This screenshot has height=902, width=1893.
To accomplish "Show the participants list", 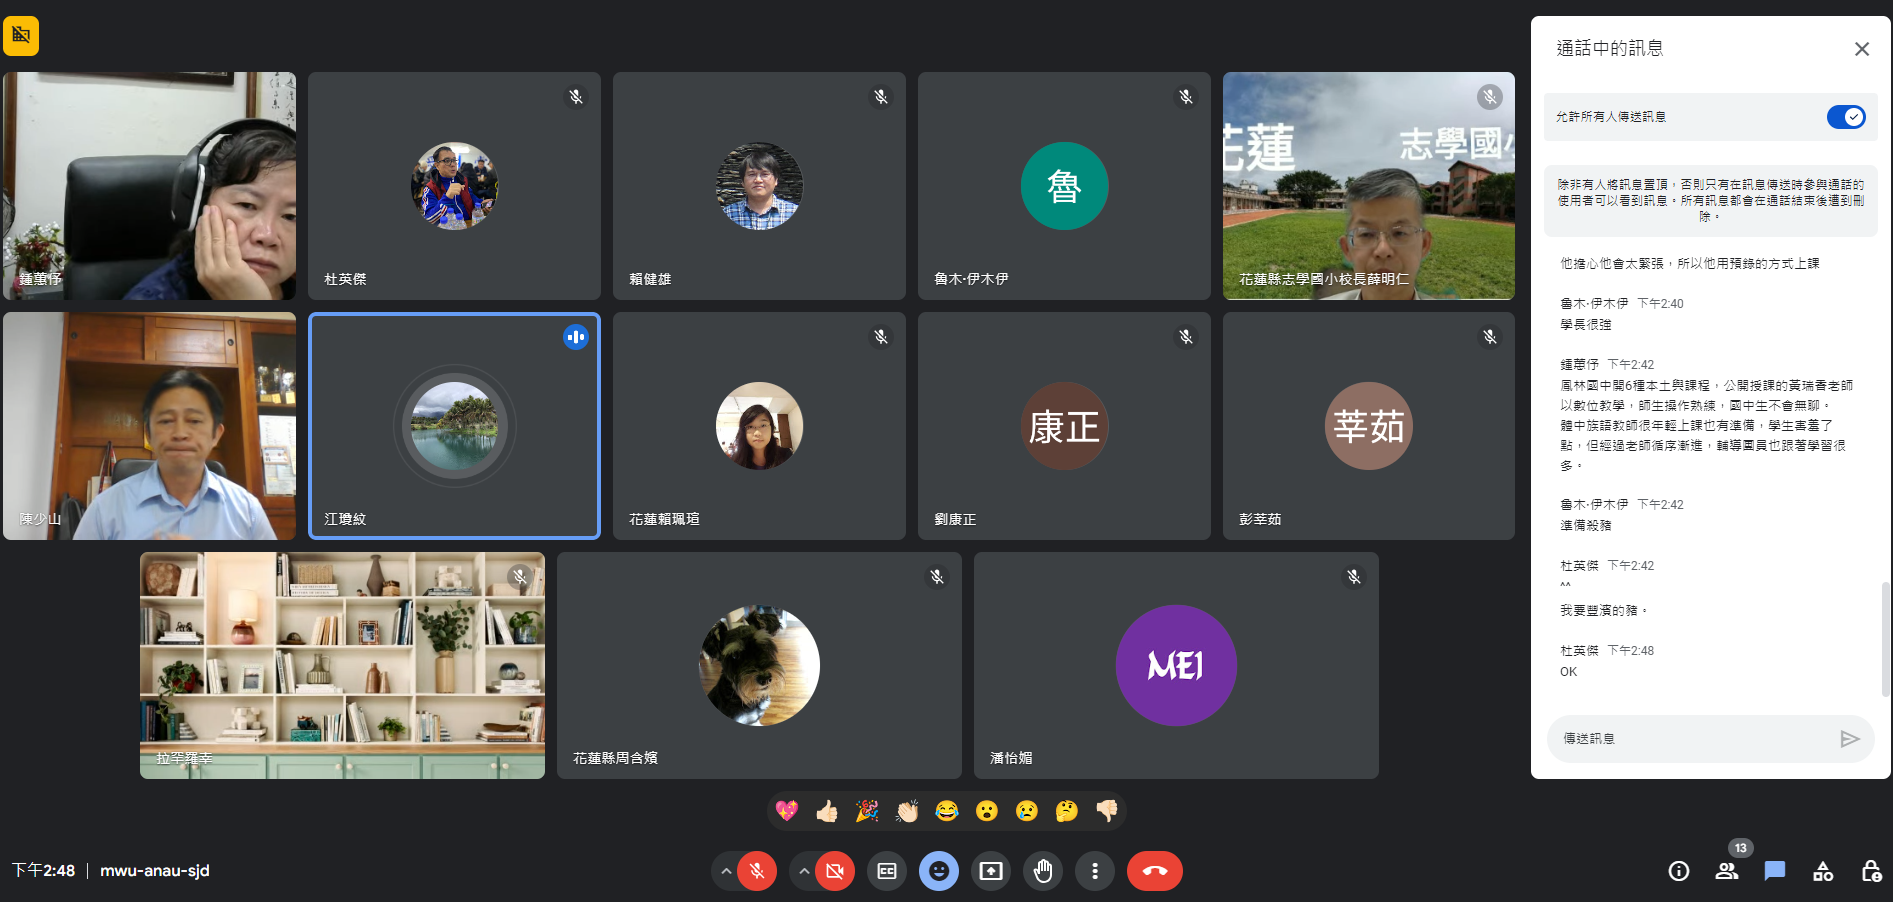I will click(x=1727, y=871).
